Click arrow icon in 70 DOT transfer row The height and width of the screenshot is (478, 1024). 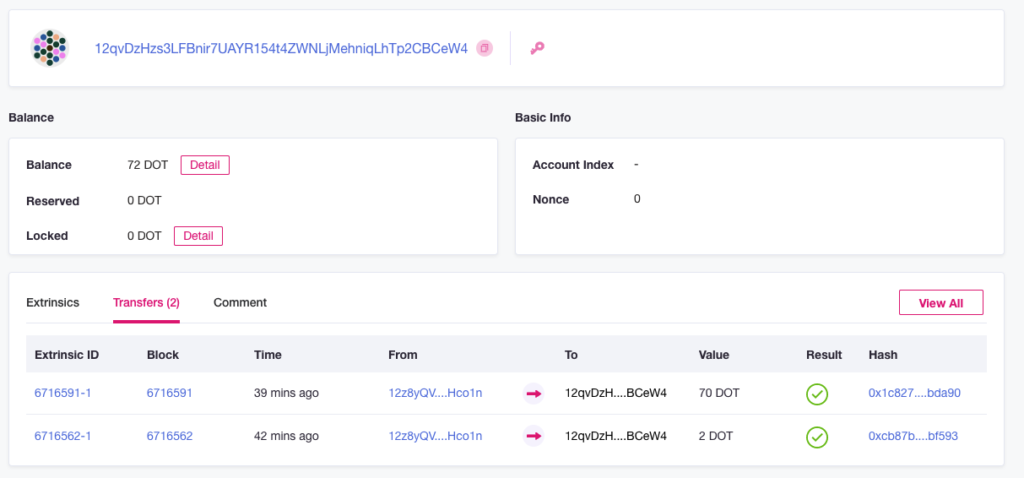[534, 394]
